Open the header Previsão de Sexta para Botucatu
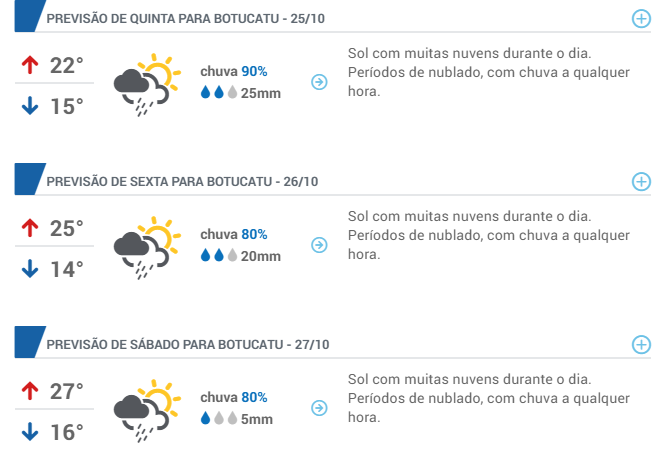The width and height of the screenshot is (670, 473). [182, 182]
